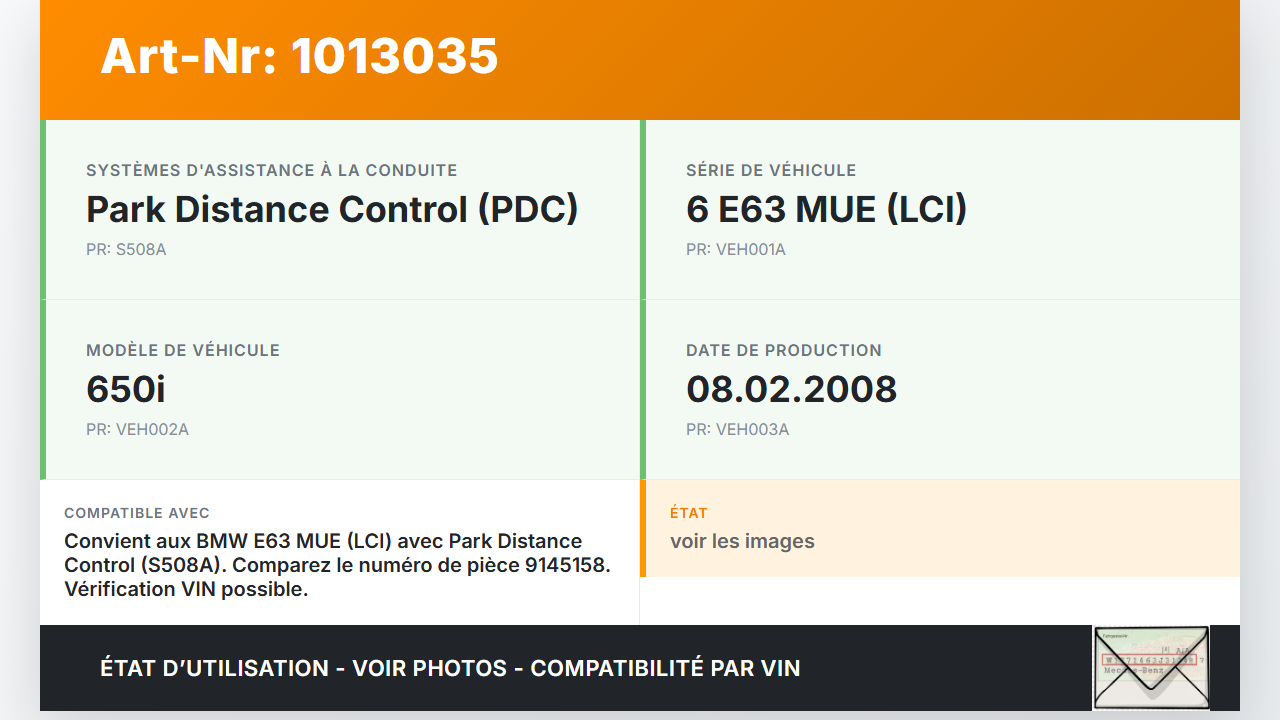Click the code "PR: VEH003A"
Viewport: 1280px width, 720px height.
point(738,429)
